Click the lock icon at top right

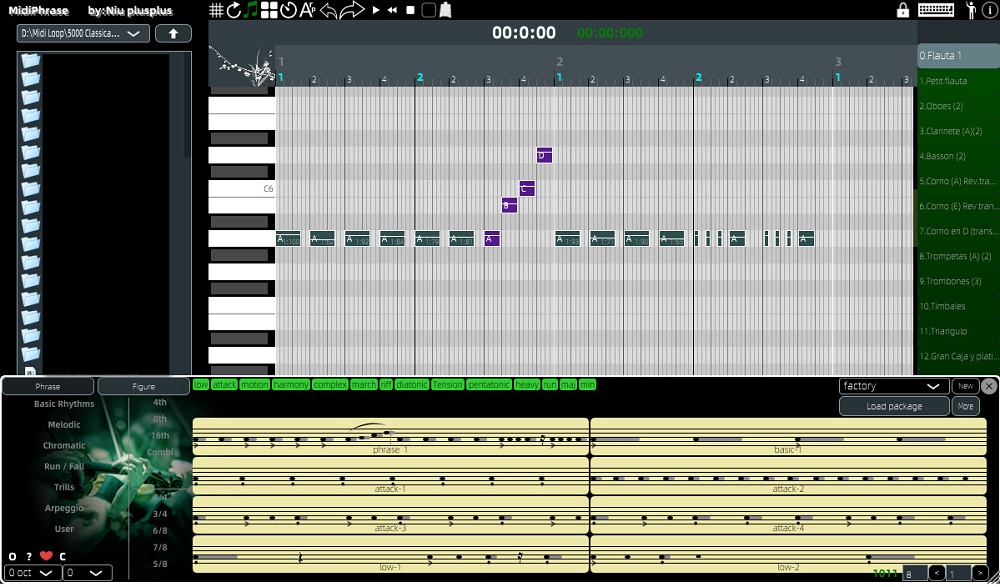pos(902,9)
